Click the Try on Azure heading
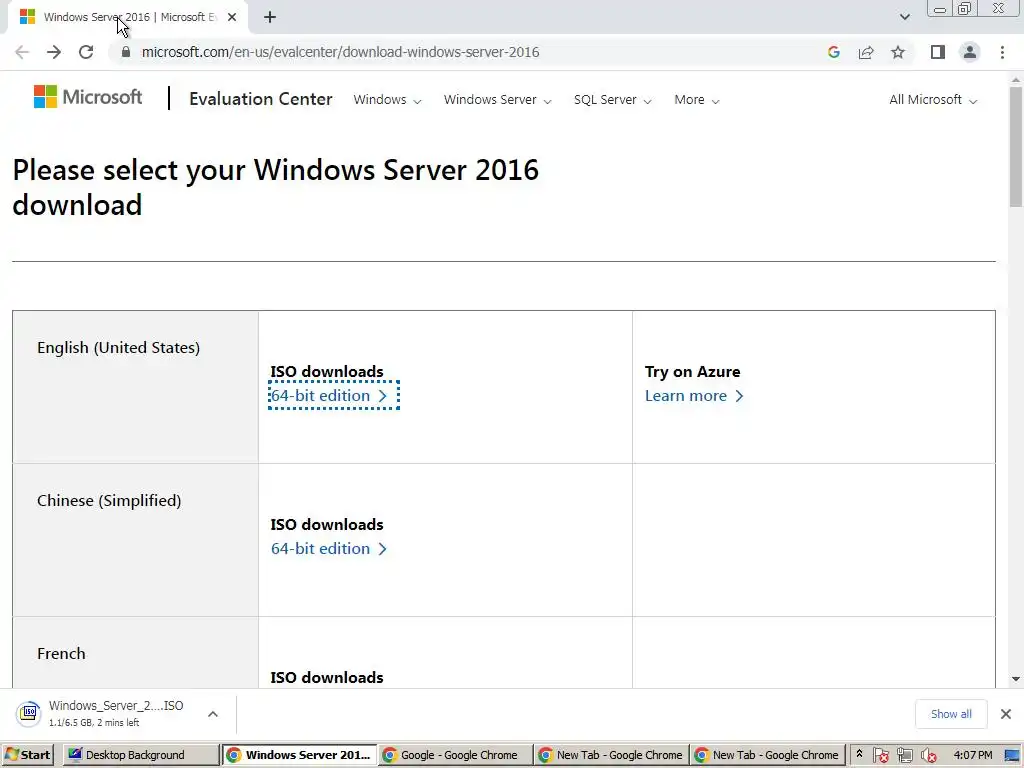1024x768 pixels. [692, 372]
